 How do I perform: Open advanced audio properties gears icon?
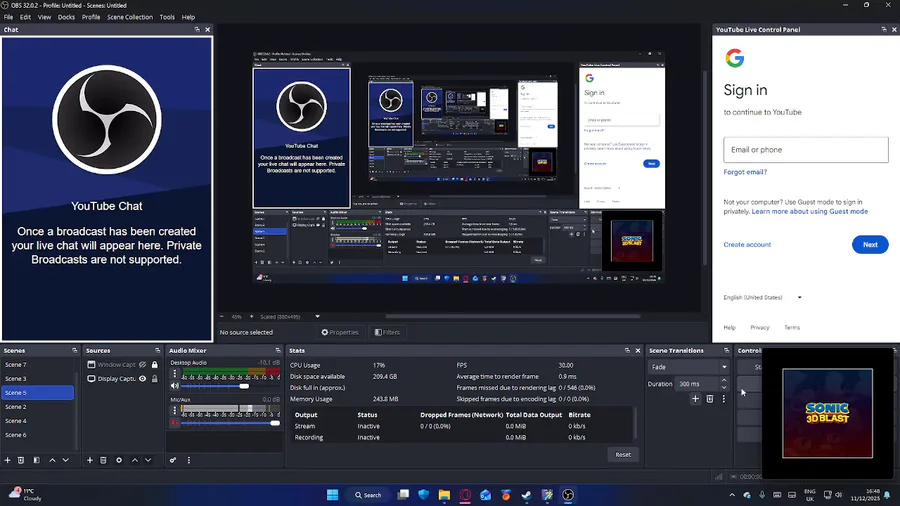(x=173, y=460)
